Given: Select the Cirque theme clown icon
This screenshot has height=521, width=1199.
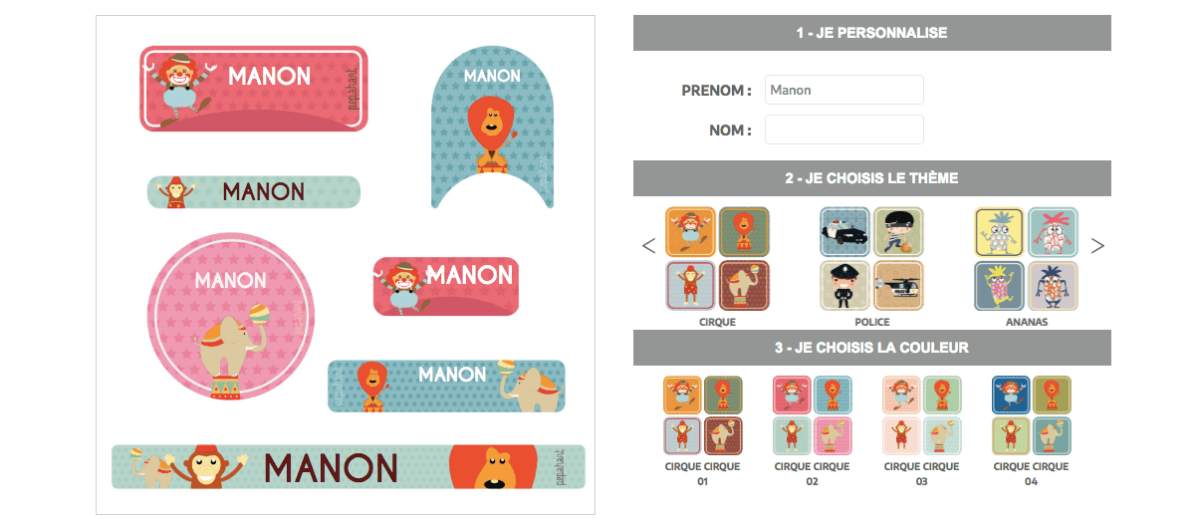Looking at the screenshot, I should point(690,231).
